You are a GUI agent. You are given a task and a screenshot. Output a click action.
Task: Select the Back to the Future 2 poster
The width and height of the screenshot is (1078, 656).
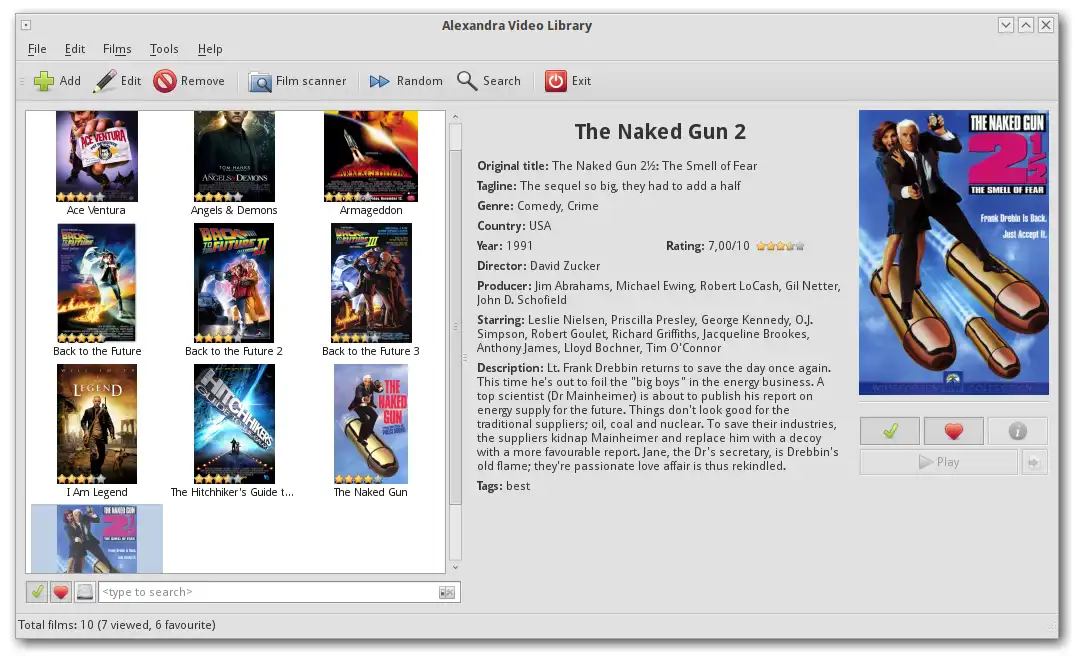coord(234,283)
